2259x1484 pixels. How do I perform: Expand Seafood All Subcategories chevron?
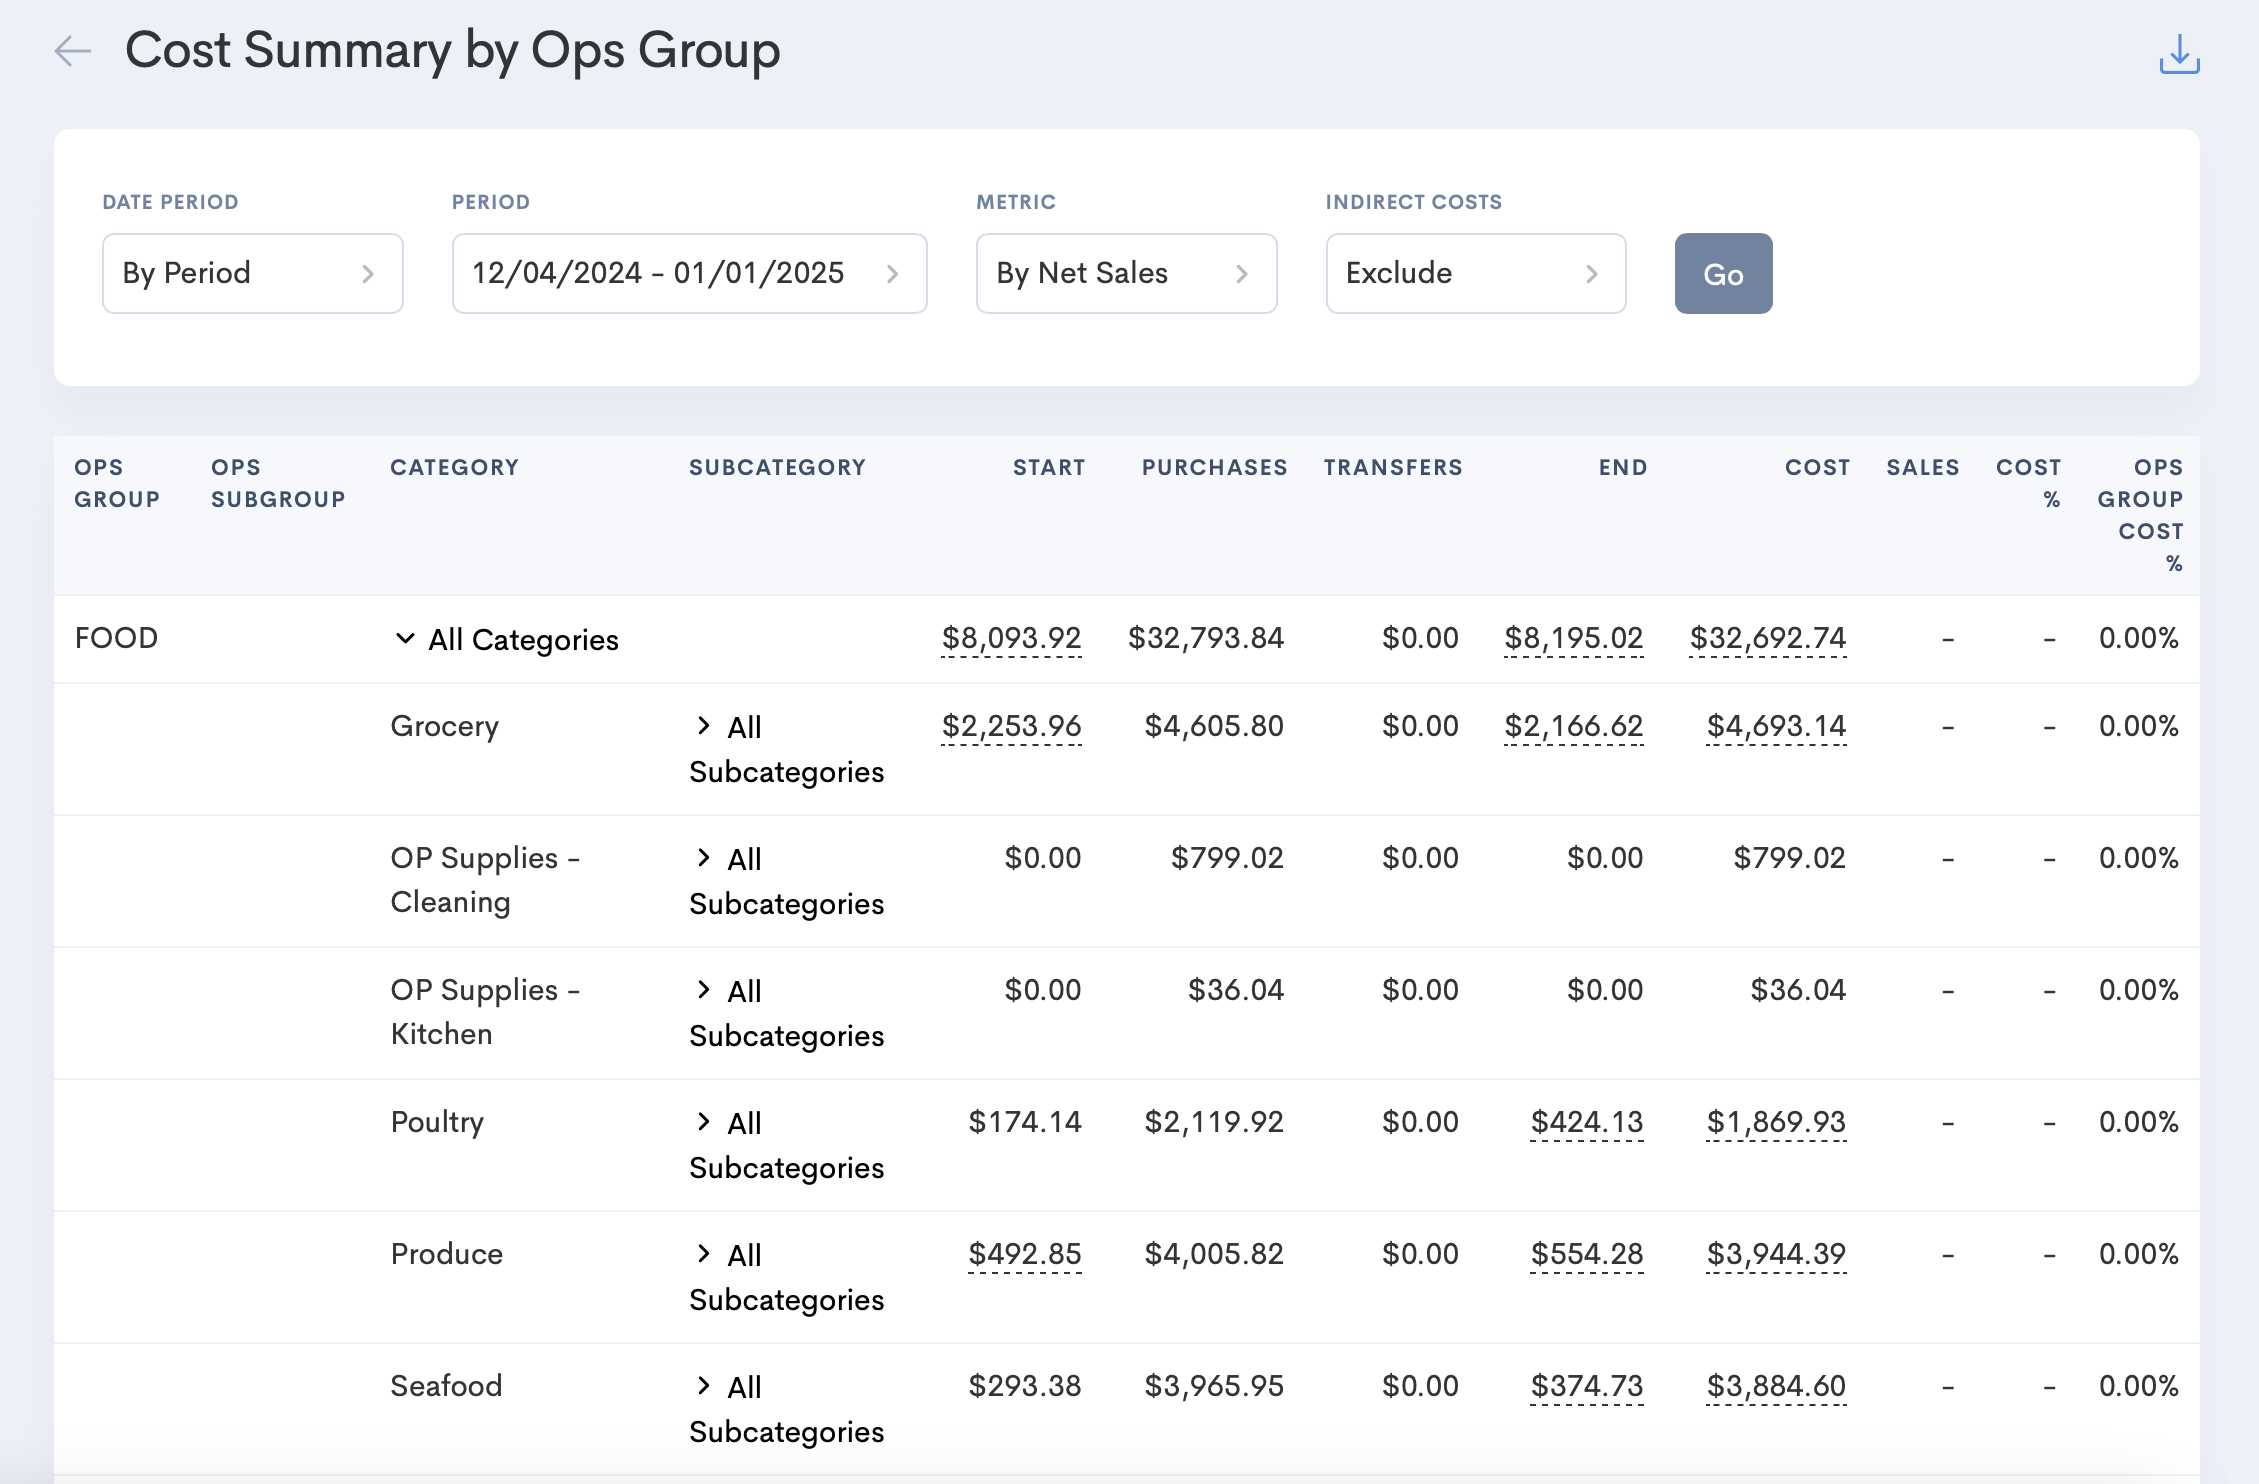(x=704, y=1385)
